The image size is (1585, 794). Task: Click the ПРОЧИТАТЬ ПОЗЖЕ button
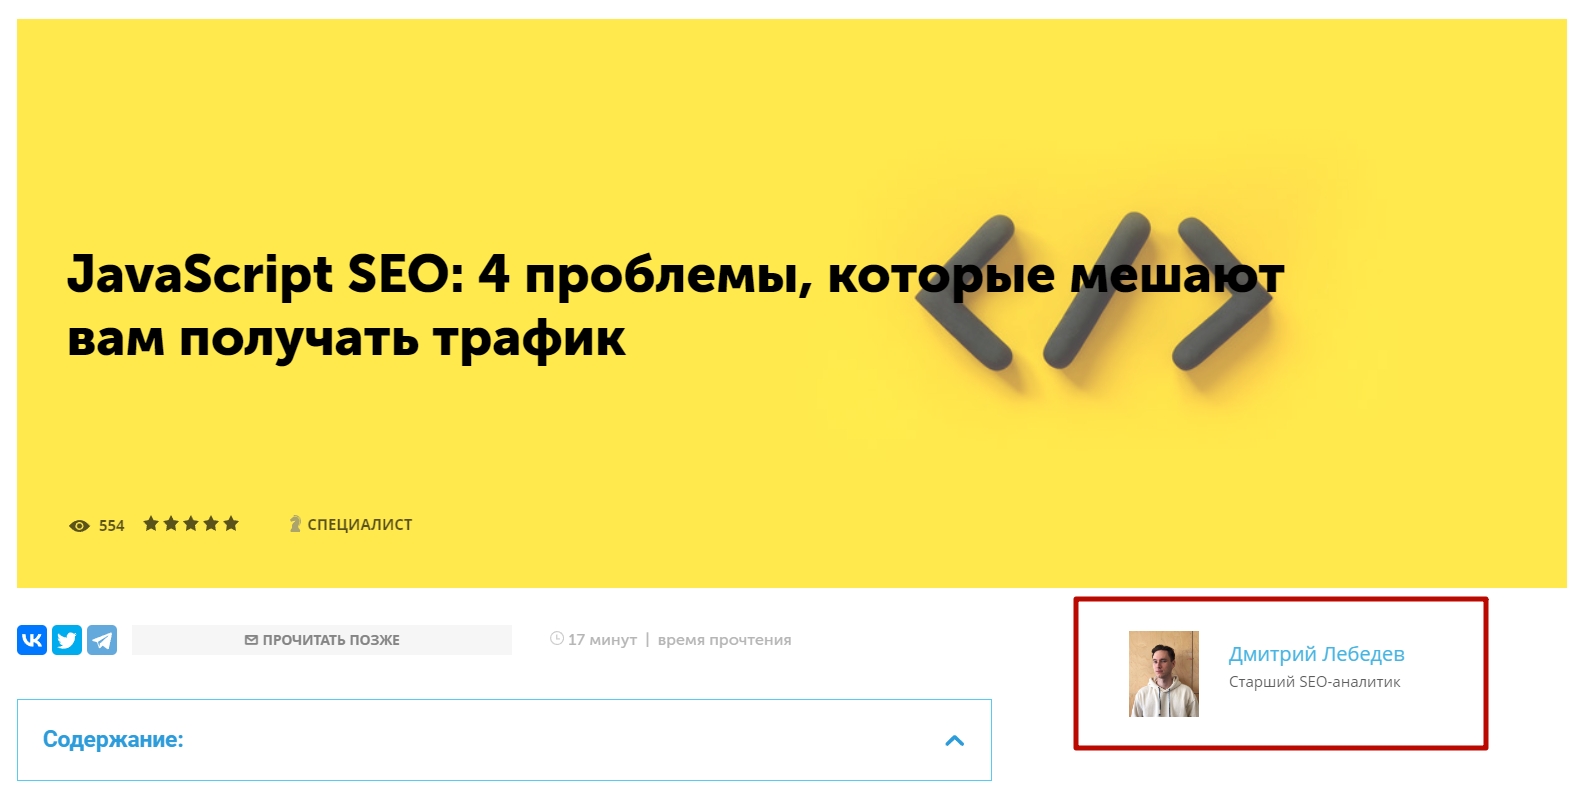[322, 640]
